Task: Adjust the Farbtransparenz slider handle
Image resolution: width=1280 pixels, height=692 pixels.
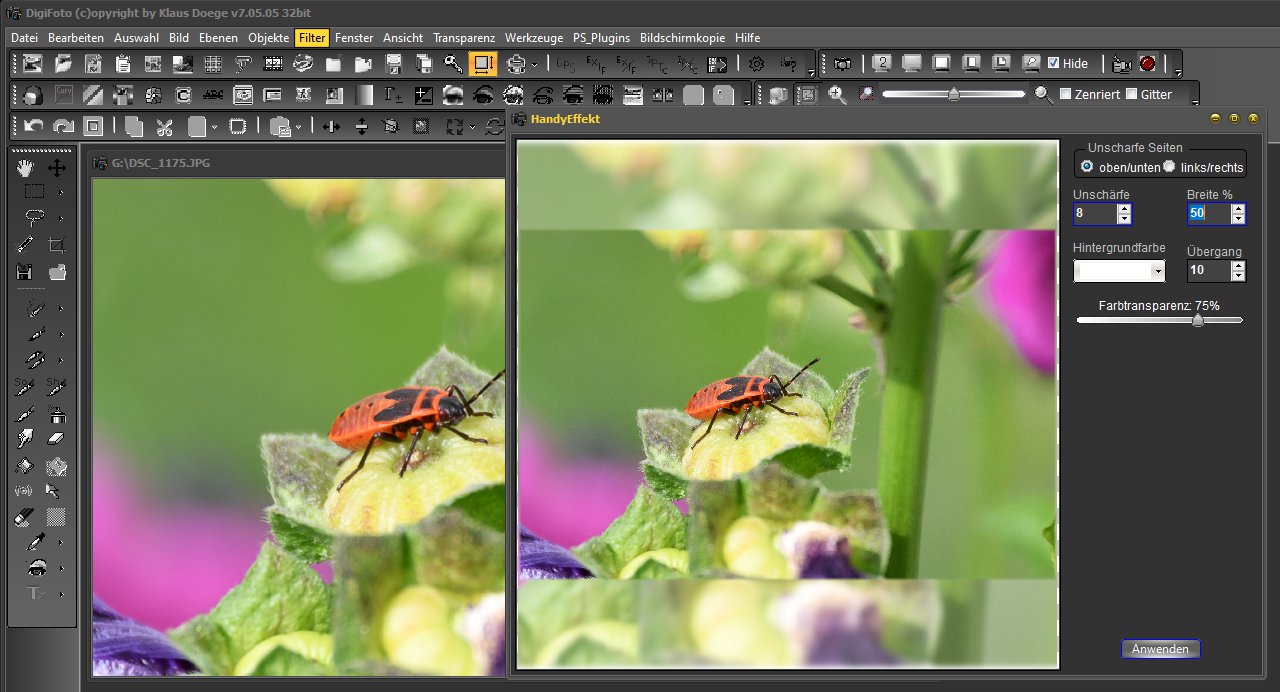Action: pos(1197,320)
